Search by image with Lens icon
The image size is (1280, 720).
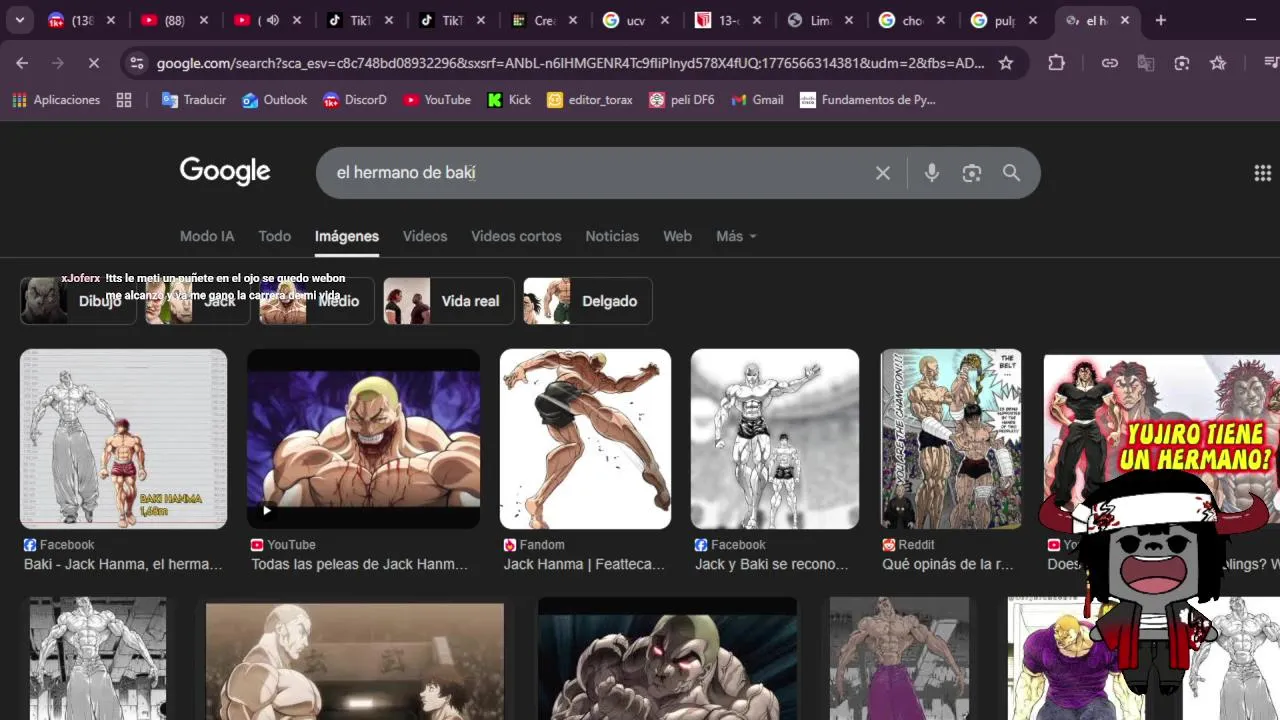point(972,173)
